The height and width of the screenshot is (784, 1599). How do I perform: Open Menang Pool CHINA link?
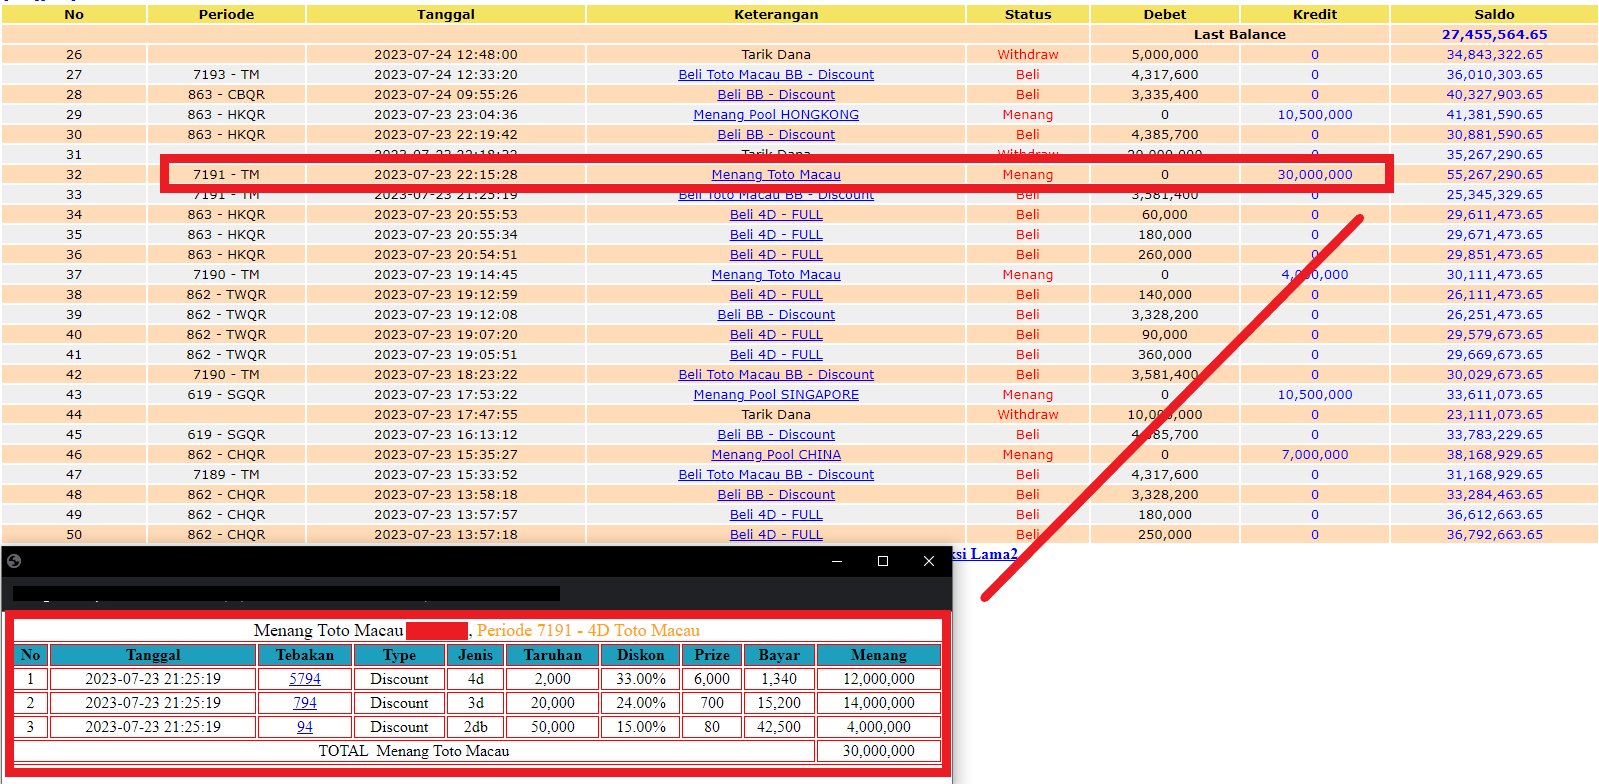pos(776,455)
